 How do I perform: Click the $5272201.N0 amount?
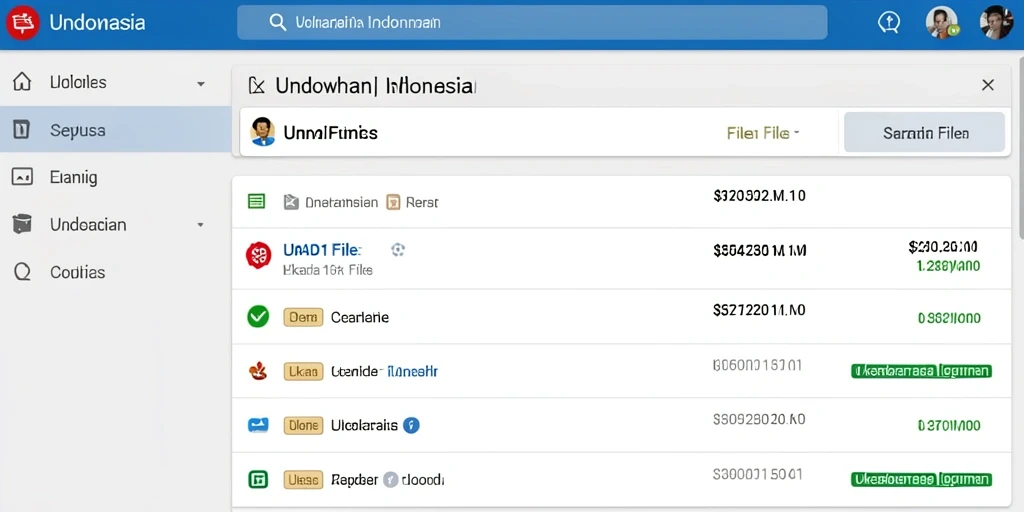[x=759, y=310]
